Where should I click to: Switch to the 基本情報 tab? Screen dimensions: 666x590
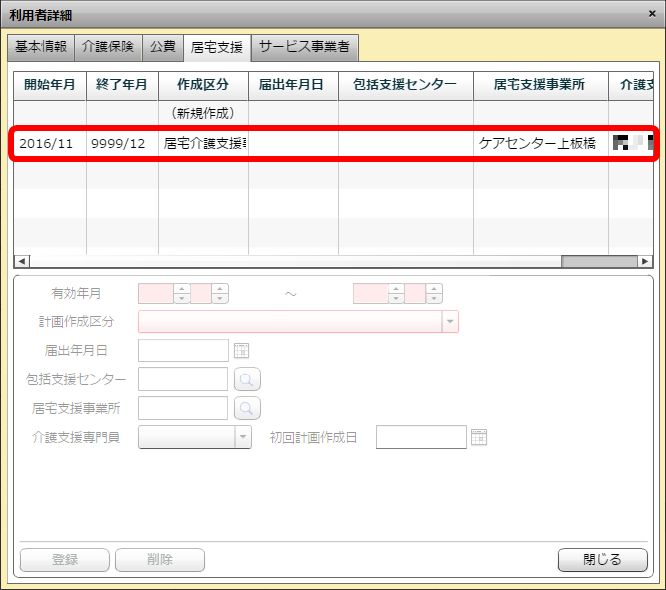pyautogui.click(x=41, y=47)
